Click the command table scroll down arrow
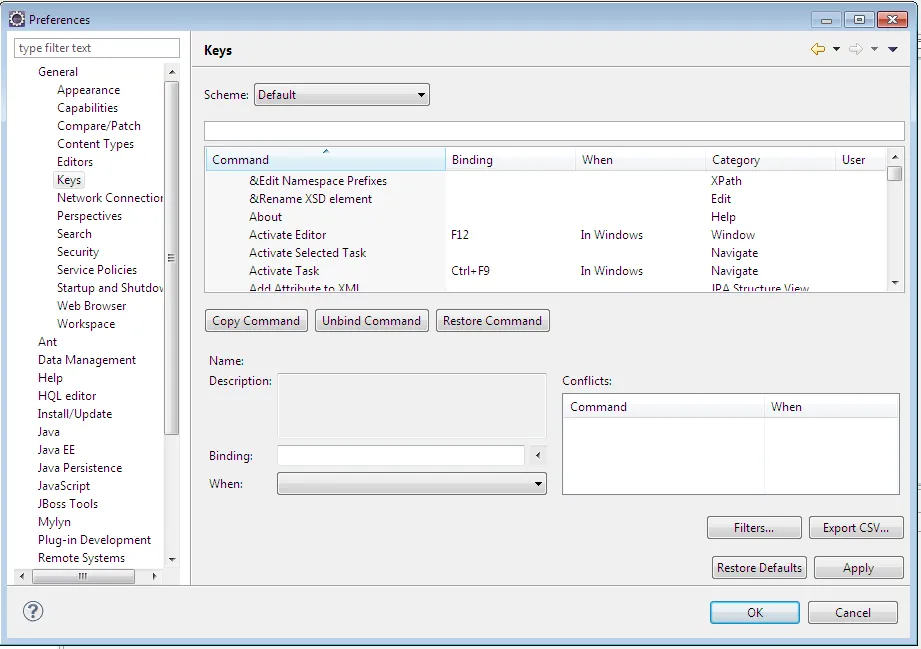This screenshot has height=649, width=921. 895,283
